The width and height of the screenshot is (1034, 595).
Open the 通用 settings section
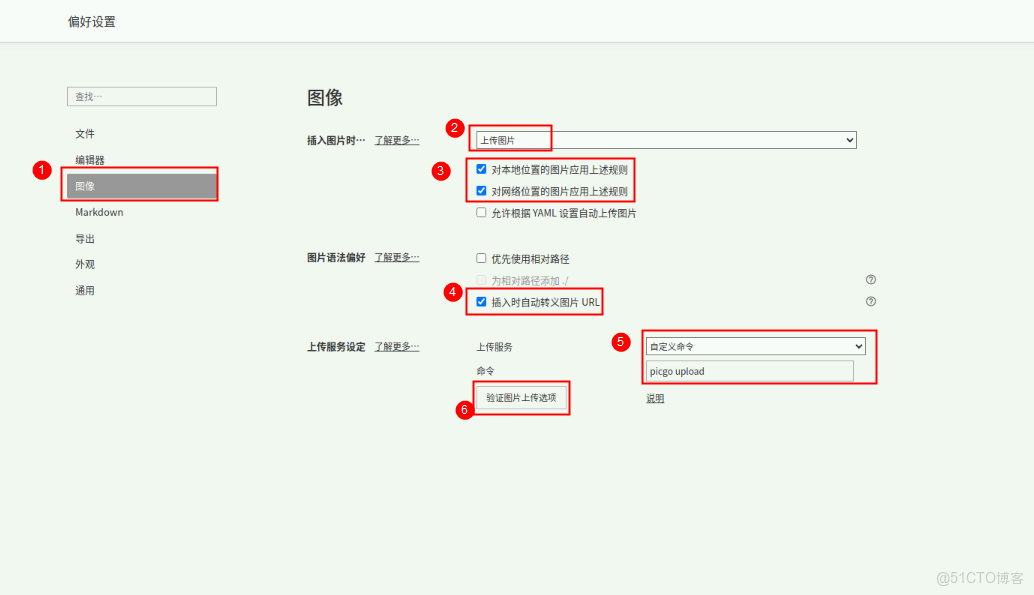tap(85, 290)
